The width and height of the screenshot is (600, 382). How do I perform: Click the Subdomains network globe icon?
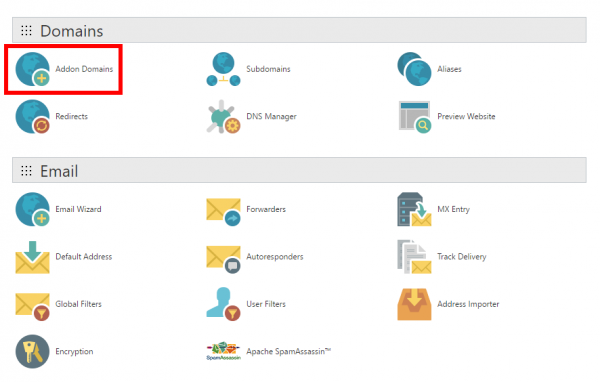point(223,69)
